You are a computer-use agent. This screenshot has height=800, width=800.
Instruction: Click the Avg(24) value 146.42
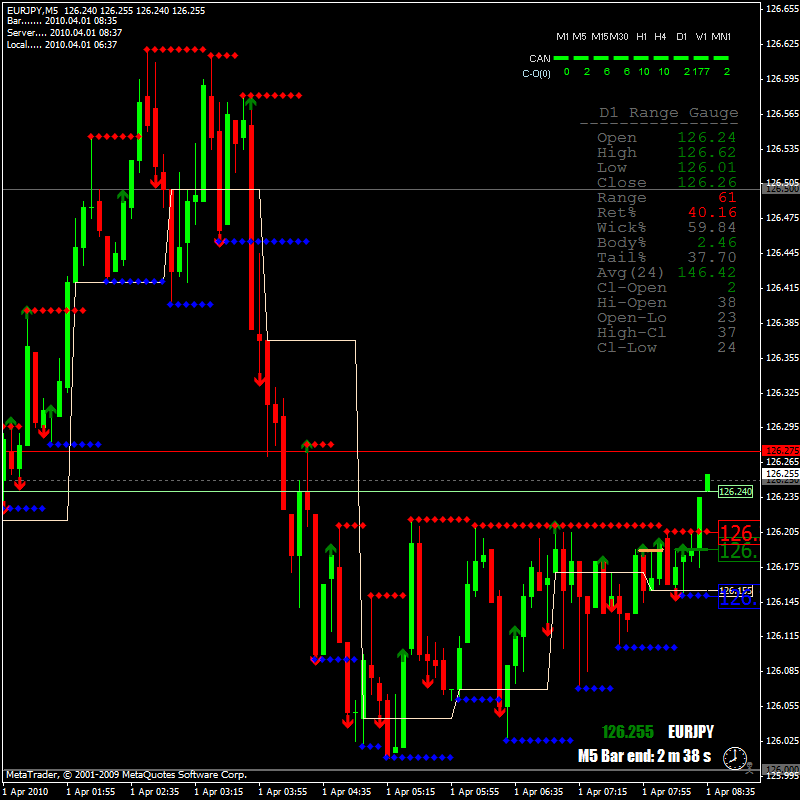(707, 272)
